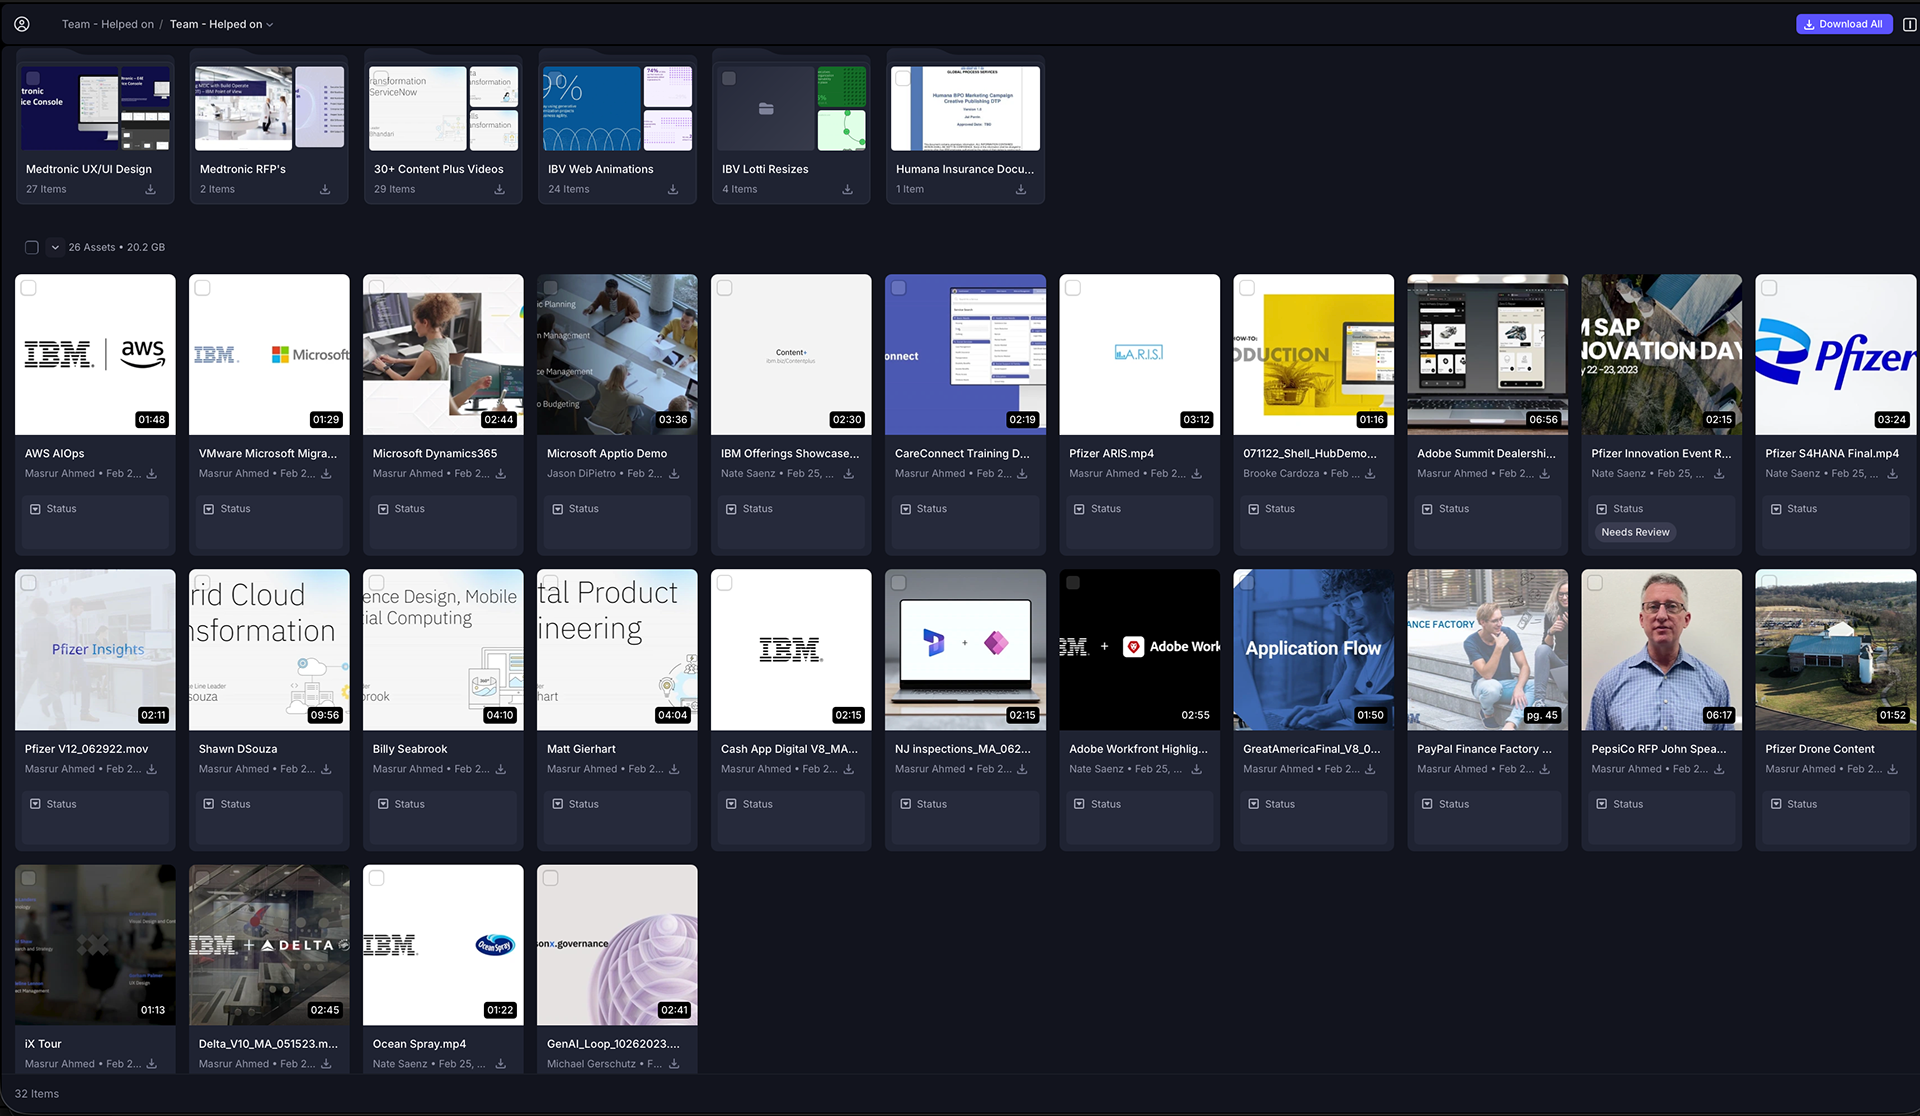This screenshot has height=1116, width=1920.
Task: Toggle the side panel layout icon
Action: point(1909,24)
